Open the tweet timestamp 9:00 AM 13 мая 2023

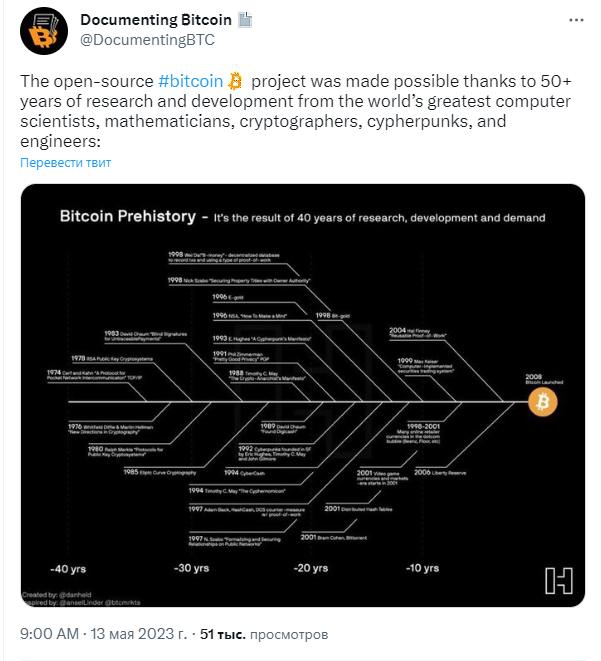point(103,634)
